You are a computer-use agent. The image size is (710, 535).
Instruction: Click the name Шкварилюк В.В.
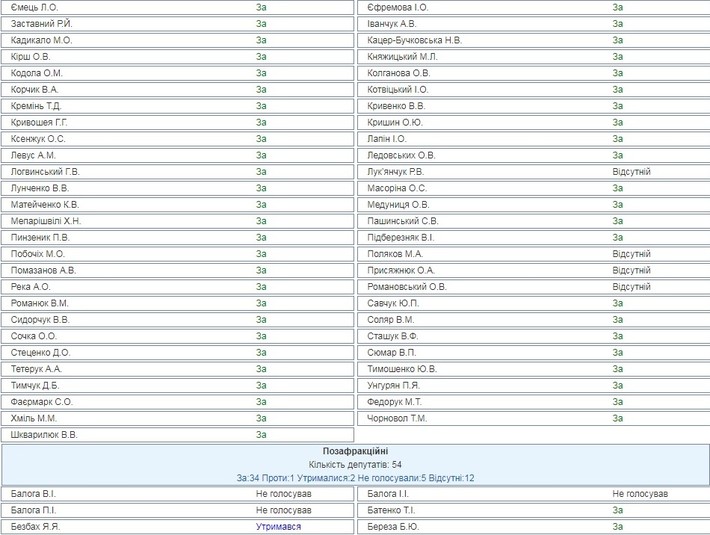44,435
